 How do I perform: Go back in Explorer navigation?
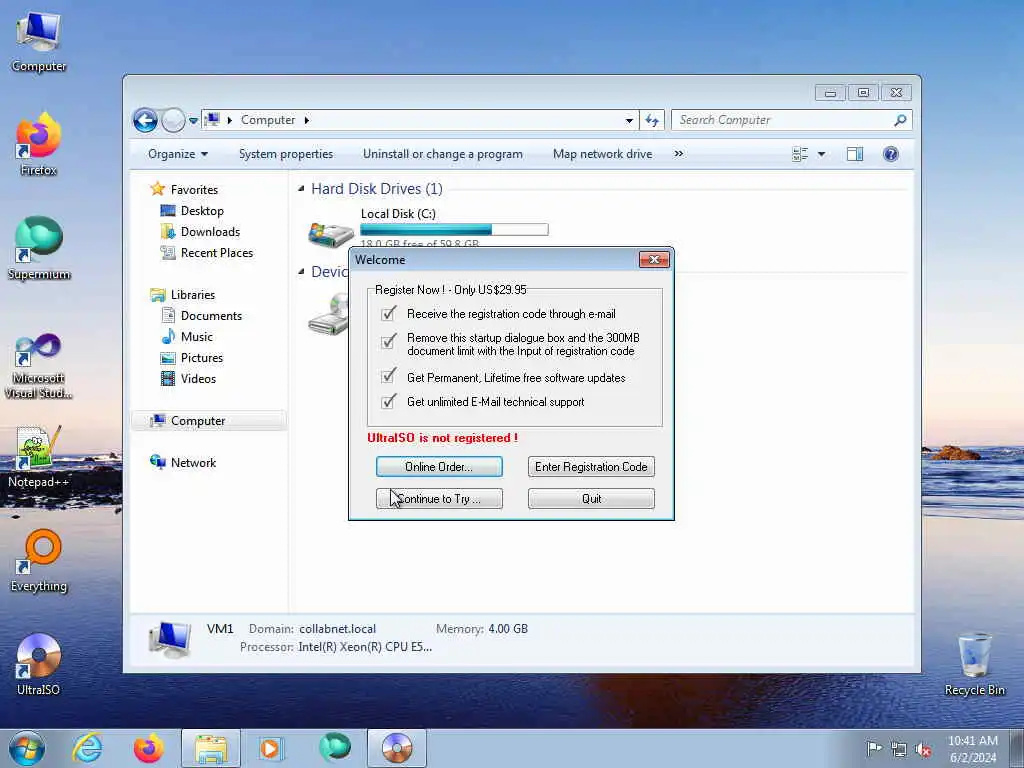coord(145,120)
